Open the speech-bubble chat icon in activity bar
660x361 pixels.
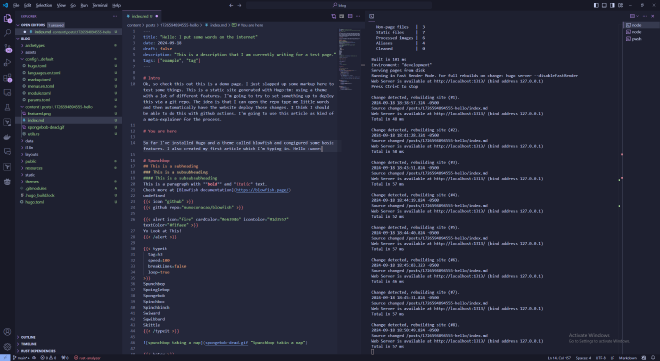click(7, 151)
